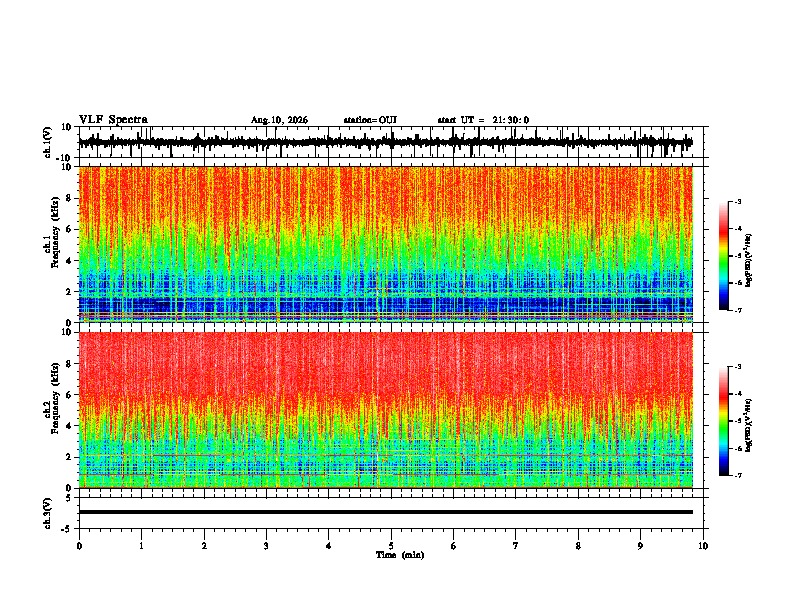Click the "VLF Spectra" plot title

pyautogui.click(x=113, y=120)
